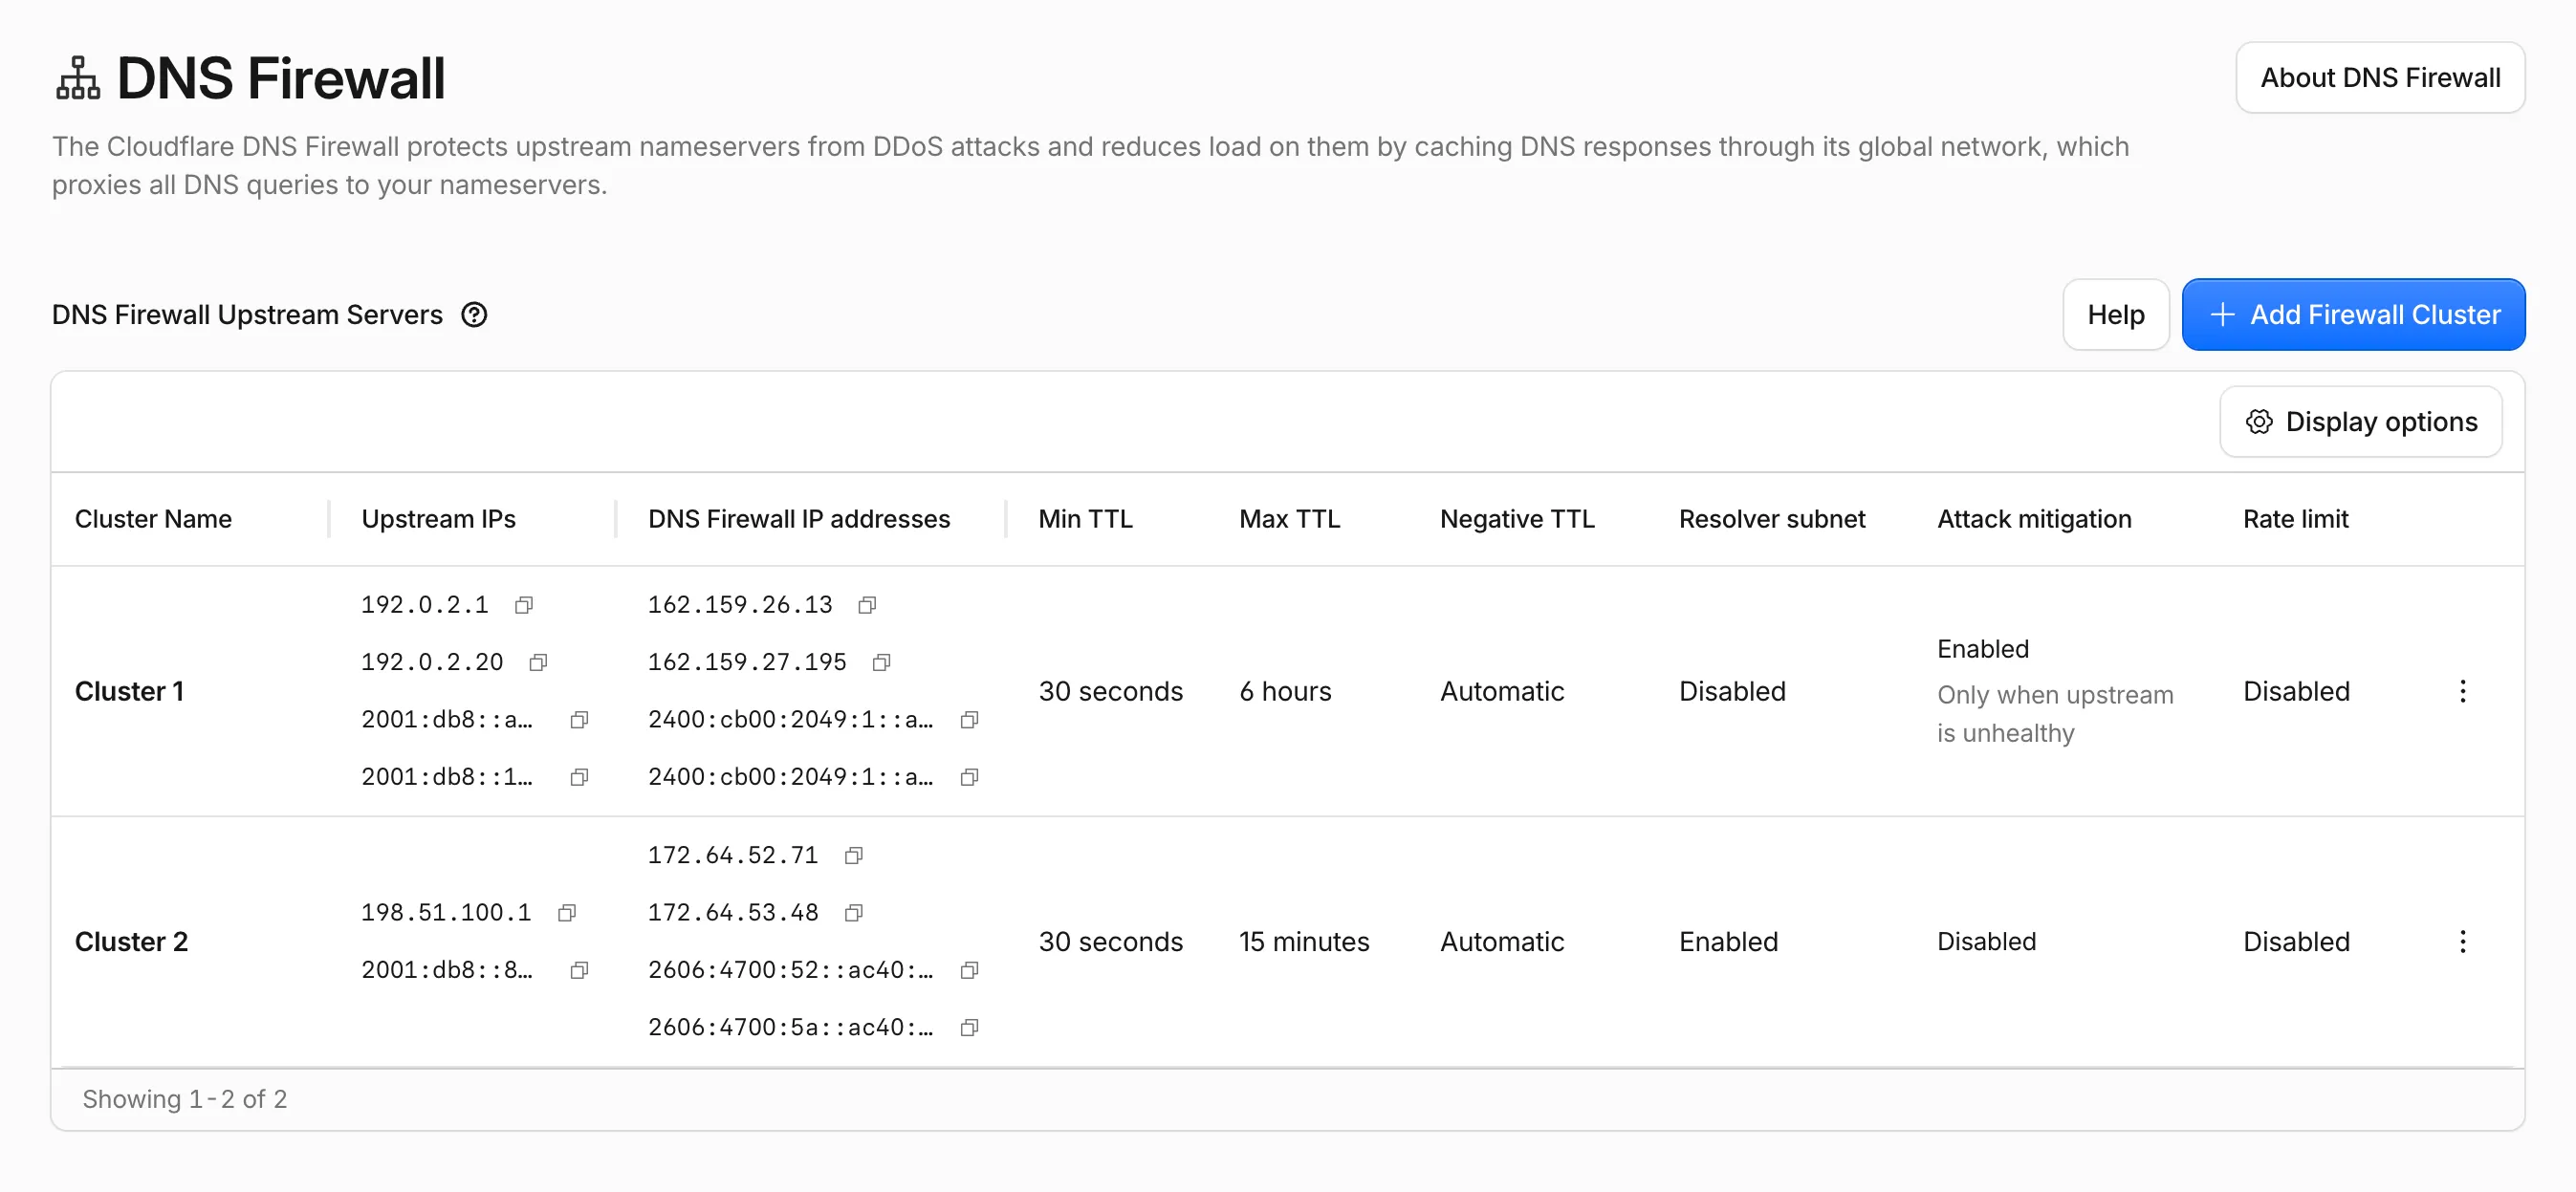
Task: Click DNS Firewall IP addresses column header
Action: coord(798,519)
